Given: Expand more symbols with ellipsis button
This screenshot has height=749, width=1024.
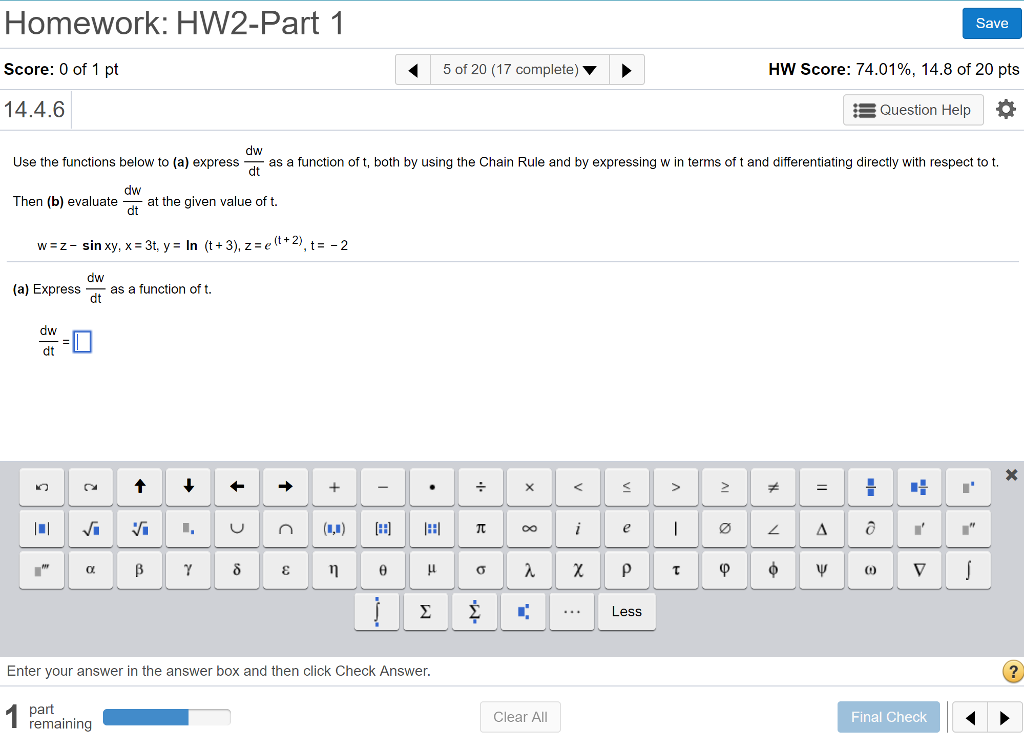Looking at the screenshot, I should (572, 611).
